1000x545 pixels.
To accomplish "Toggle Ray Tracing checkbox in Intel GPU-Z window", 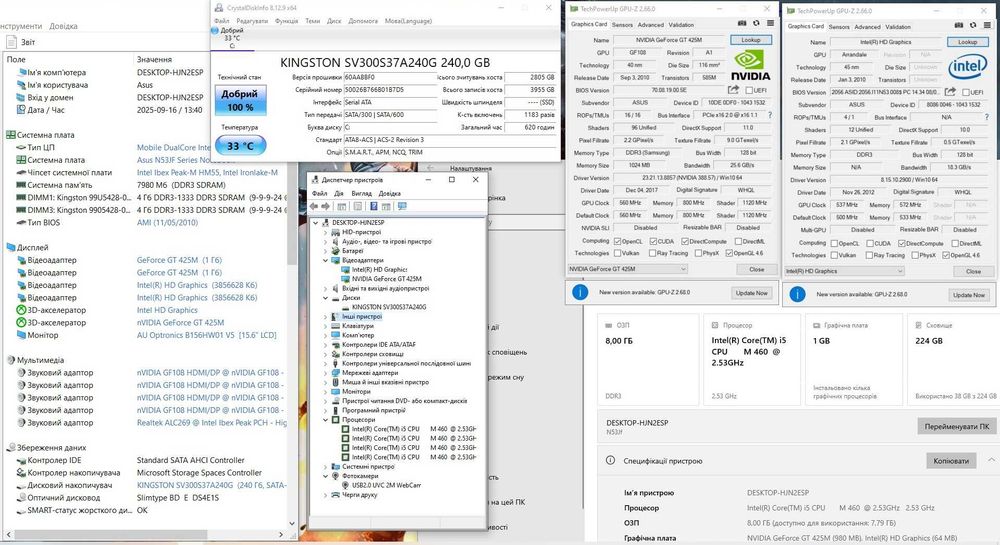I will pos(869,255).
